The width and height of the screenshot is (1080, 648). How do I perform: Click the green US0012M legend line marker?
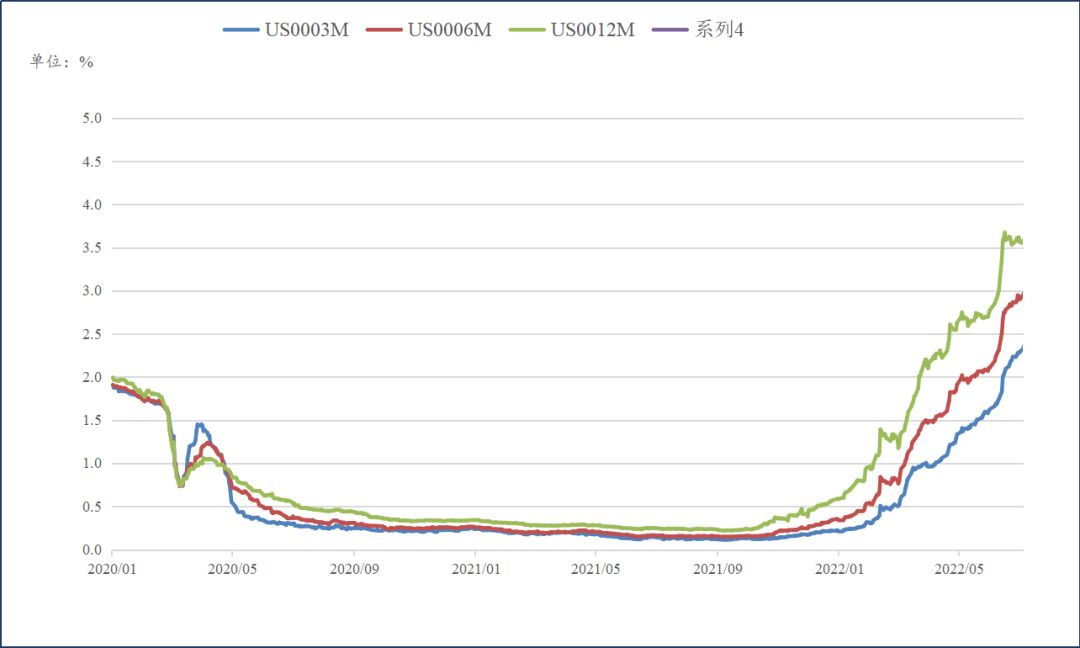[529, 30]
